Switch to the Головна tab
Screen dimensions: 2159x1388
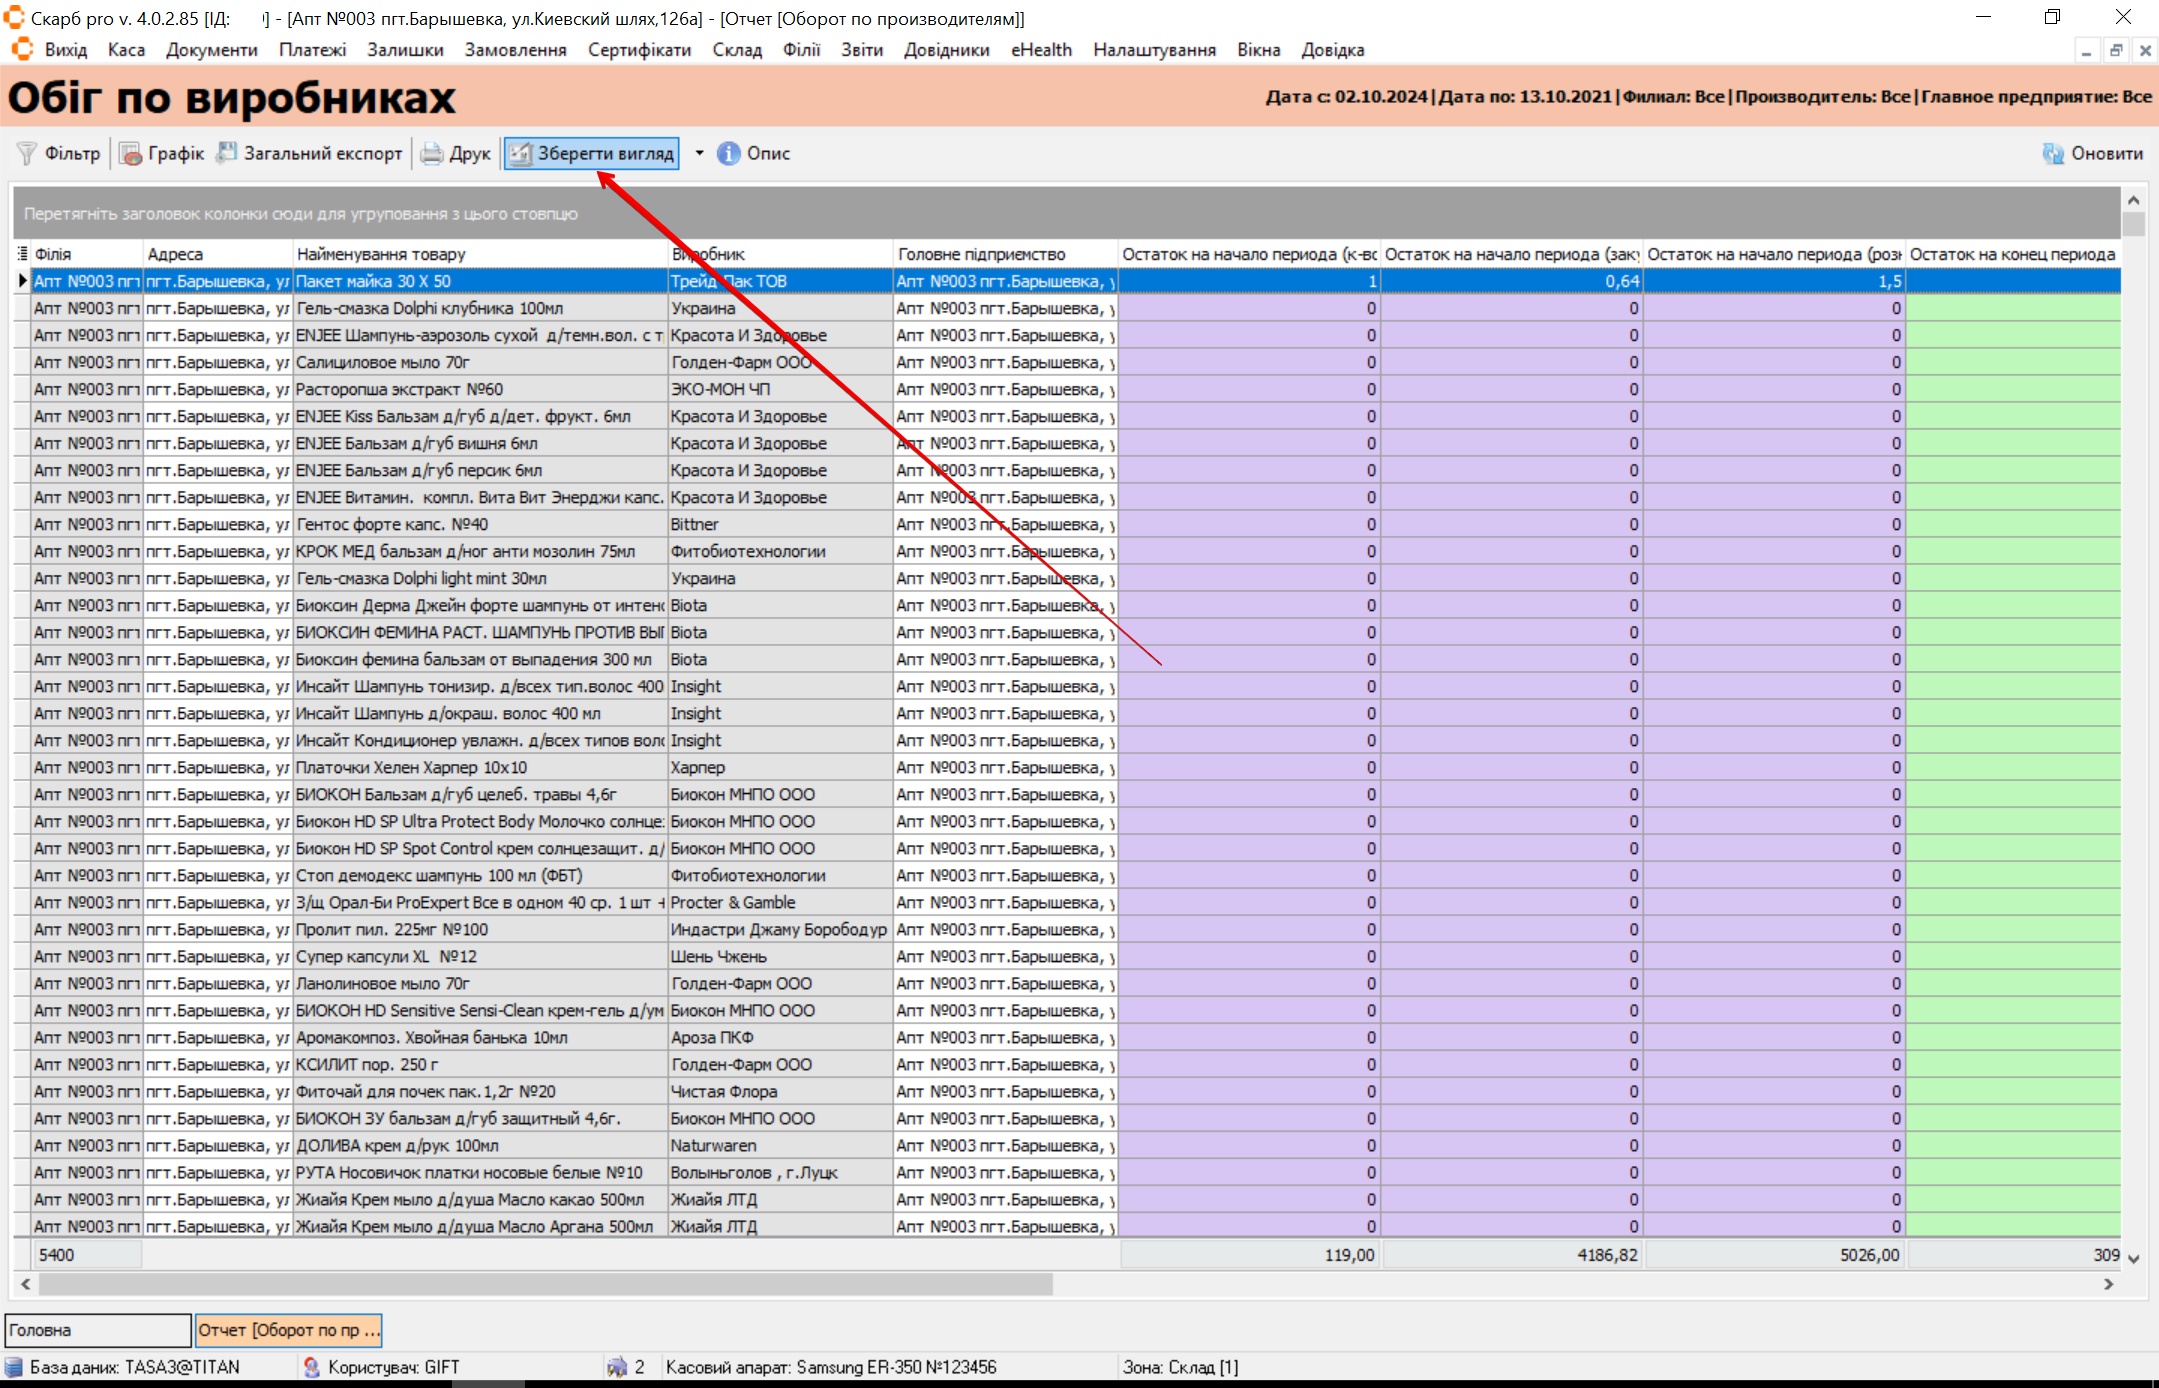[97, 1330]
